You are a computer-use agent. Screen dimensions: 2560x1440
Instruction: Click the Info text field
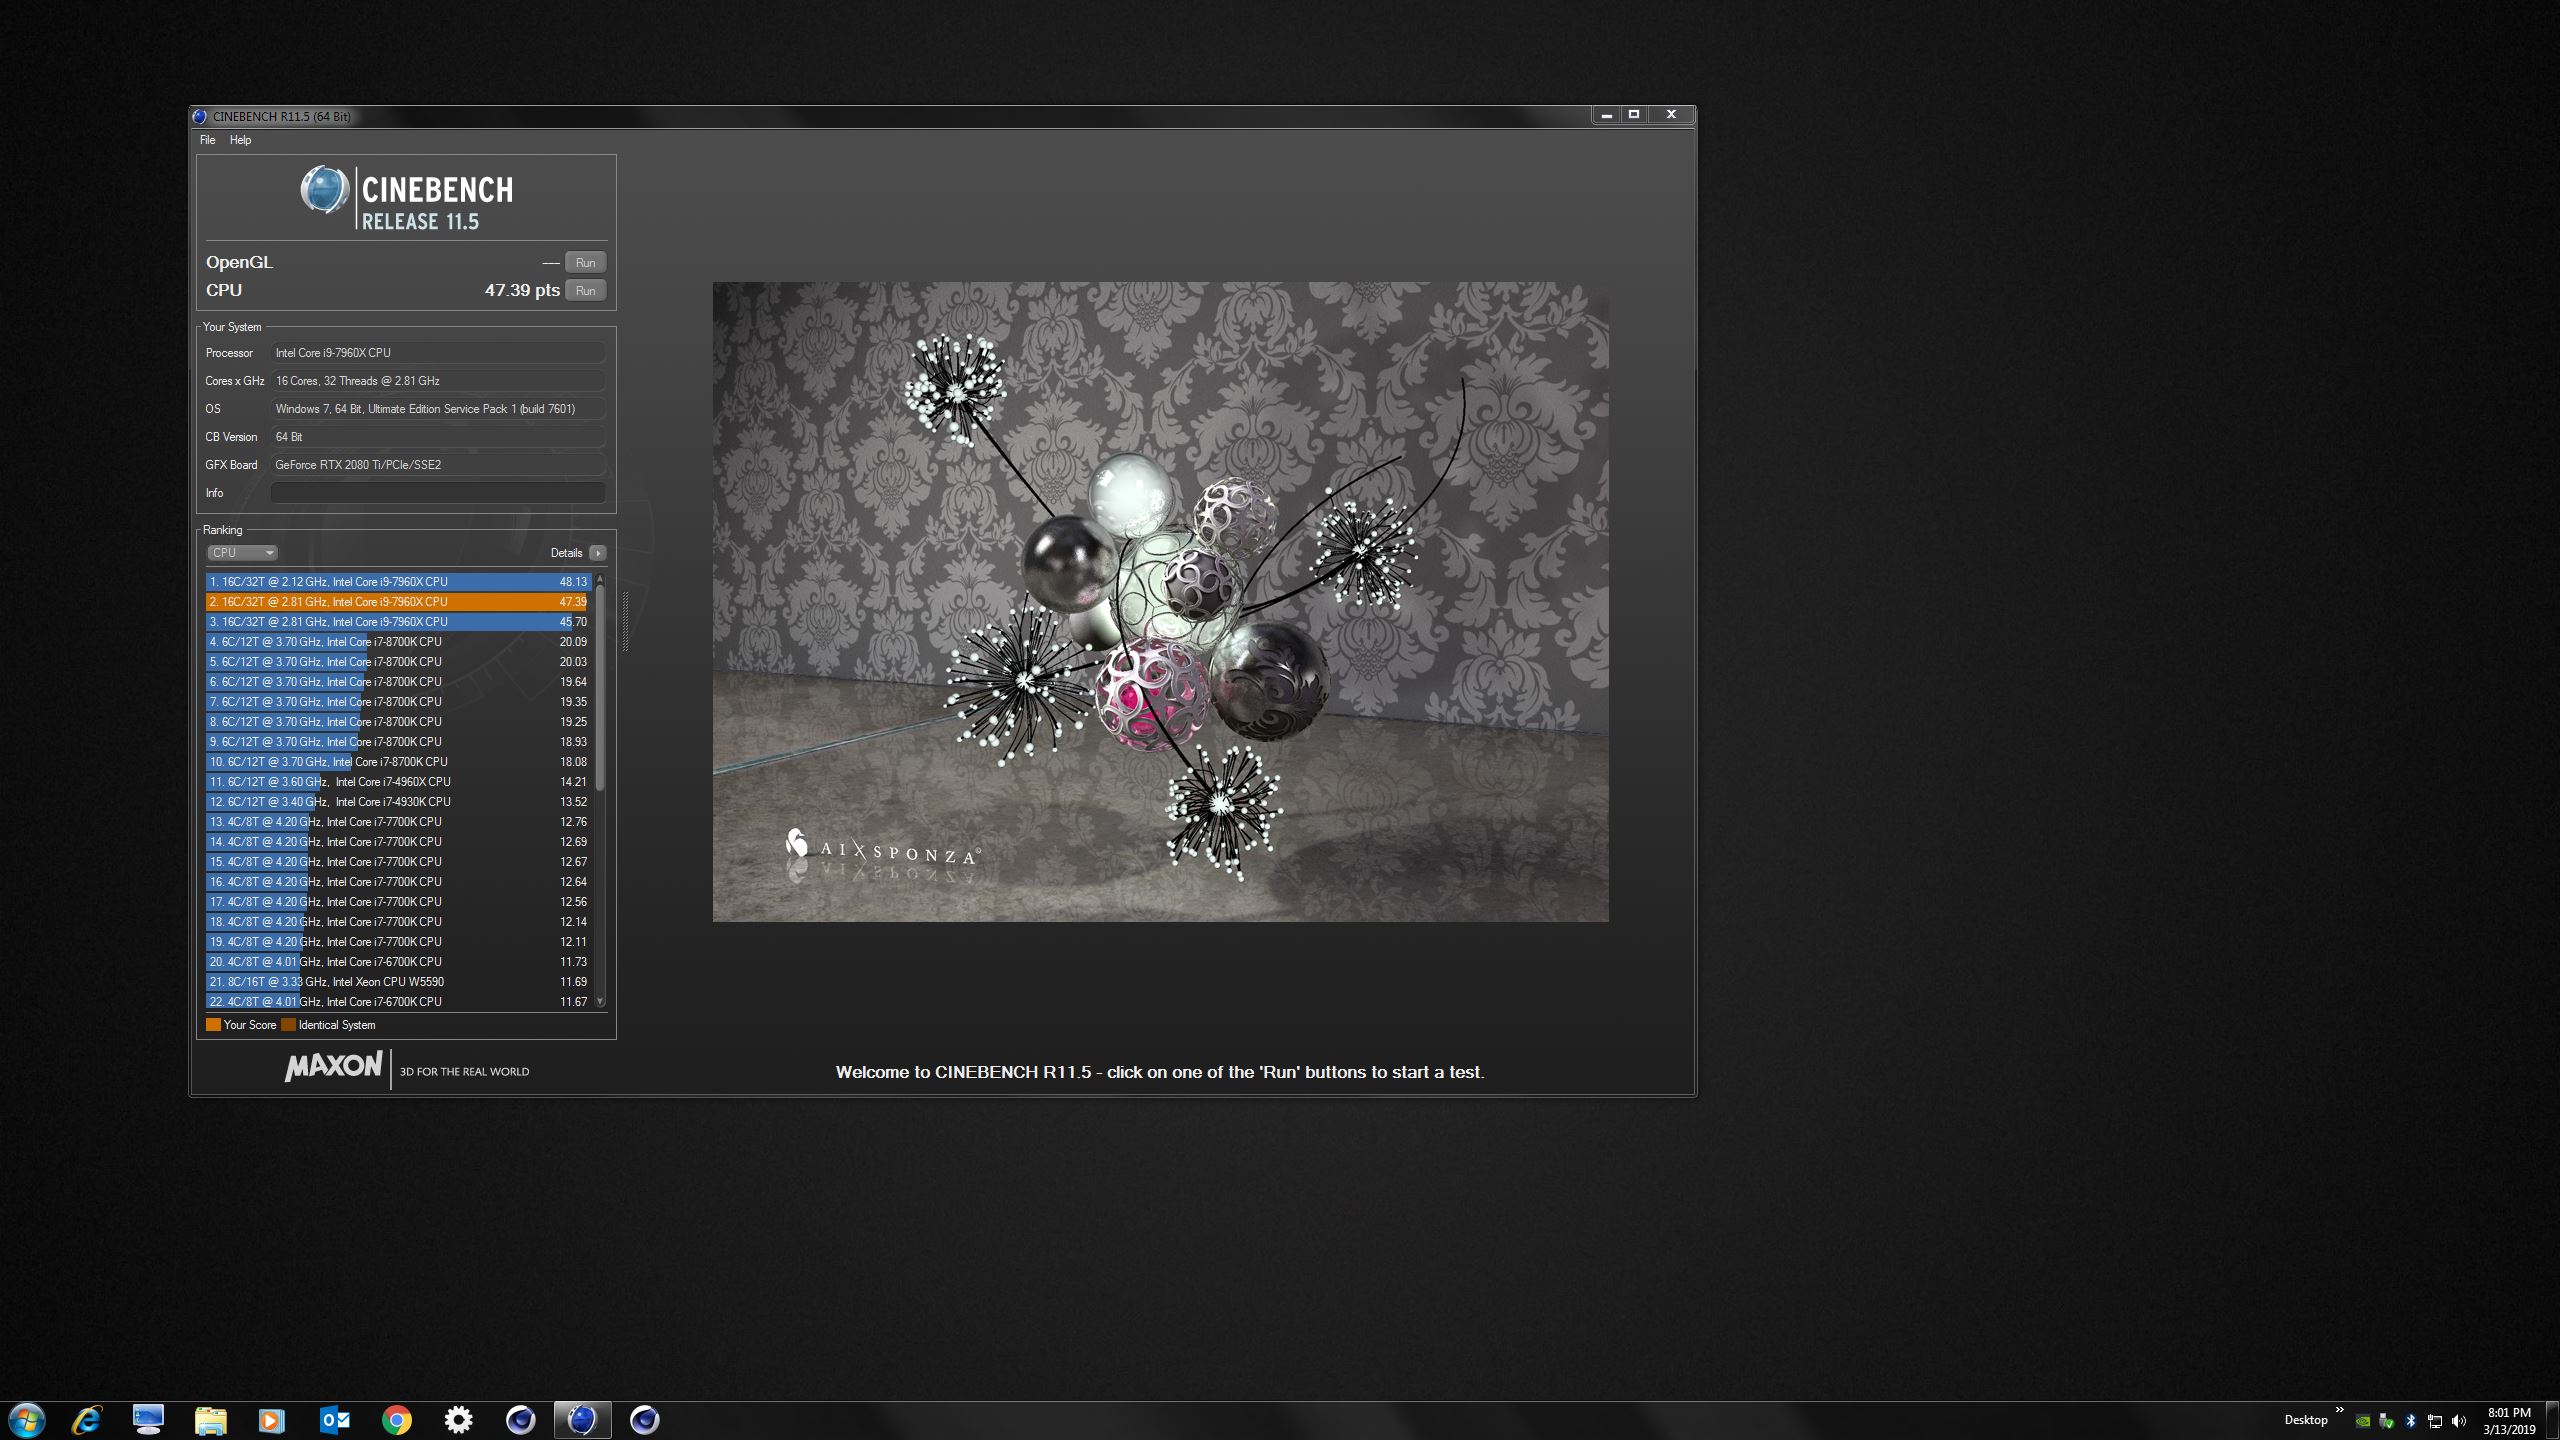coord(438,493)
